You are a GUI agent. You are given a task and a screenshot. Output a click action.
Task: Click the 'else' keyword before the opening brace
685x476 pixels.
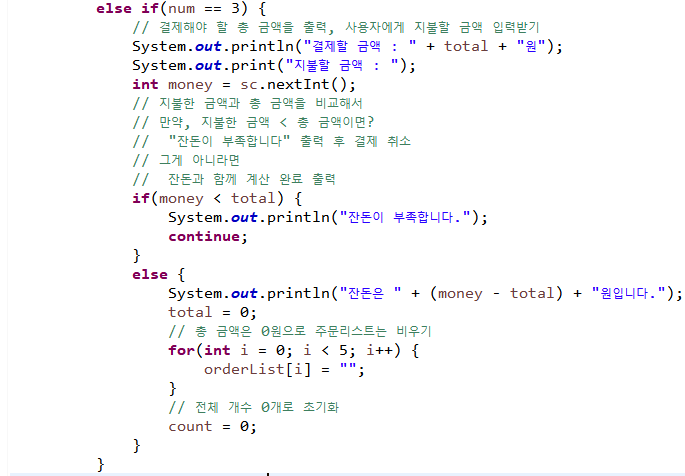coord(150,274)
